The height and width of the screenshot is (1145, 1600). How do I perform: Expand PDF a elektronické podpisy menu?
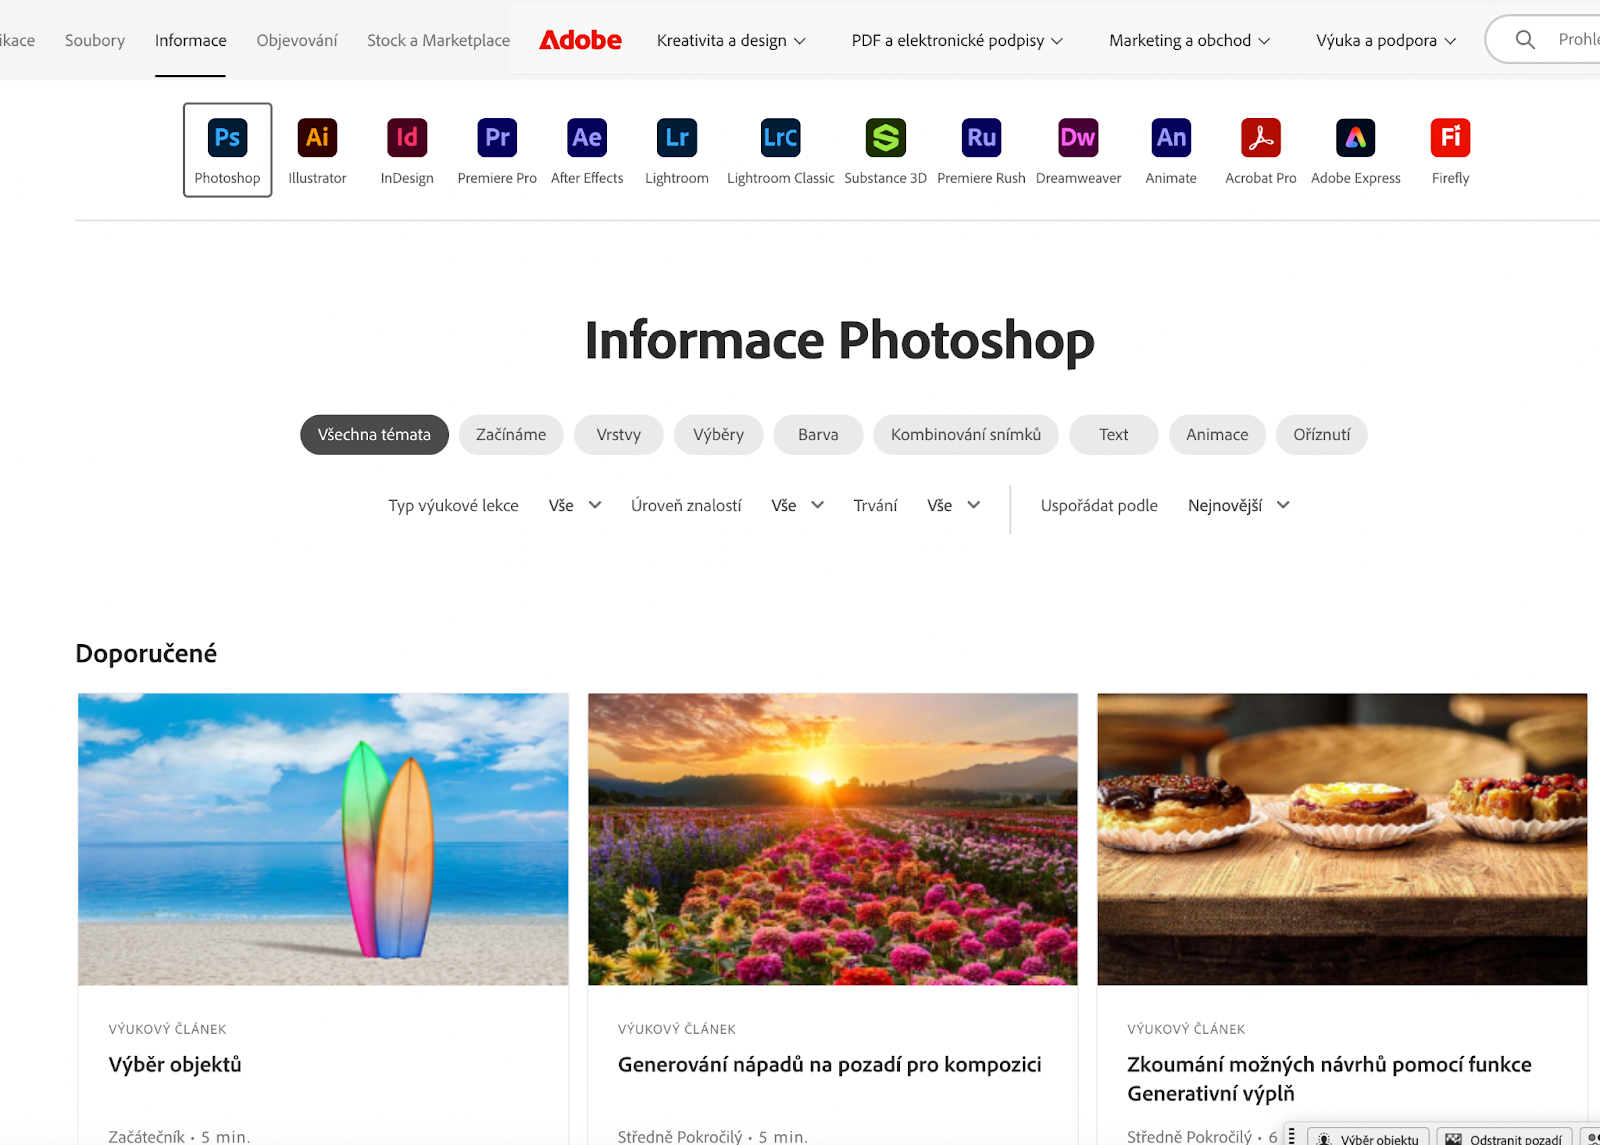(x=957, y=41)
